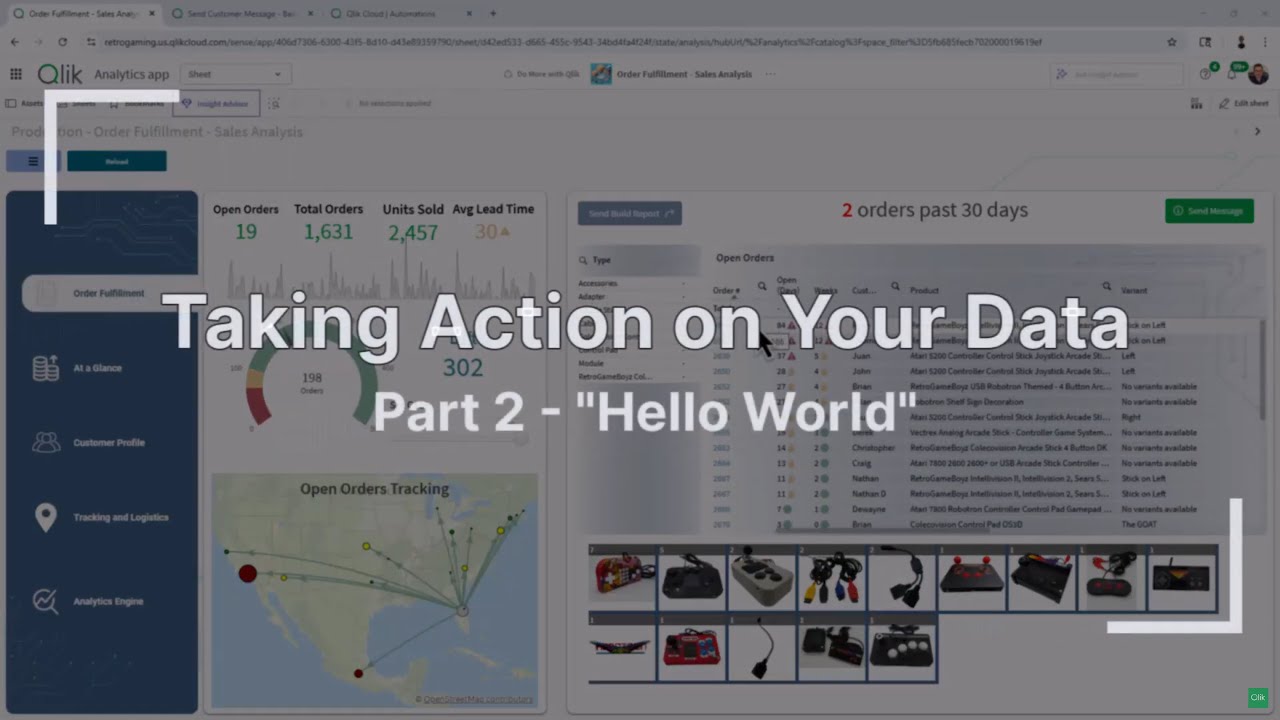Open the Qlik help icon
Image resolution: width=1280 pixels, height=720 pixels.
pyautogui.click(x=1205, y=74)
